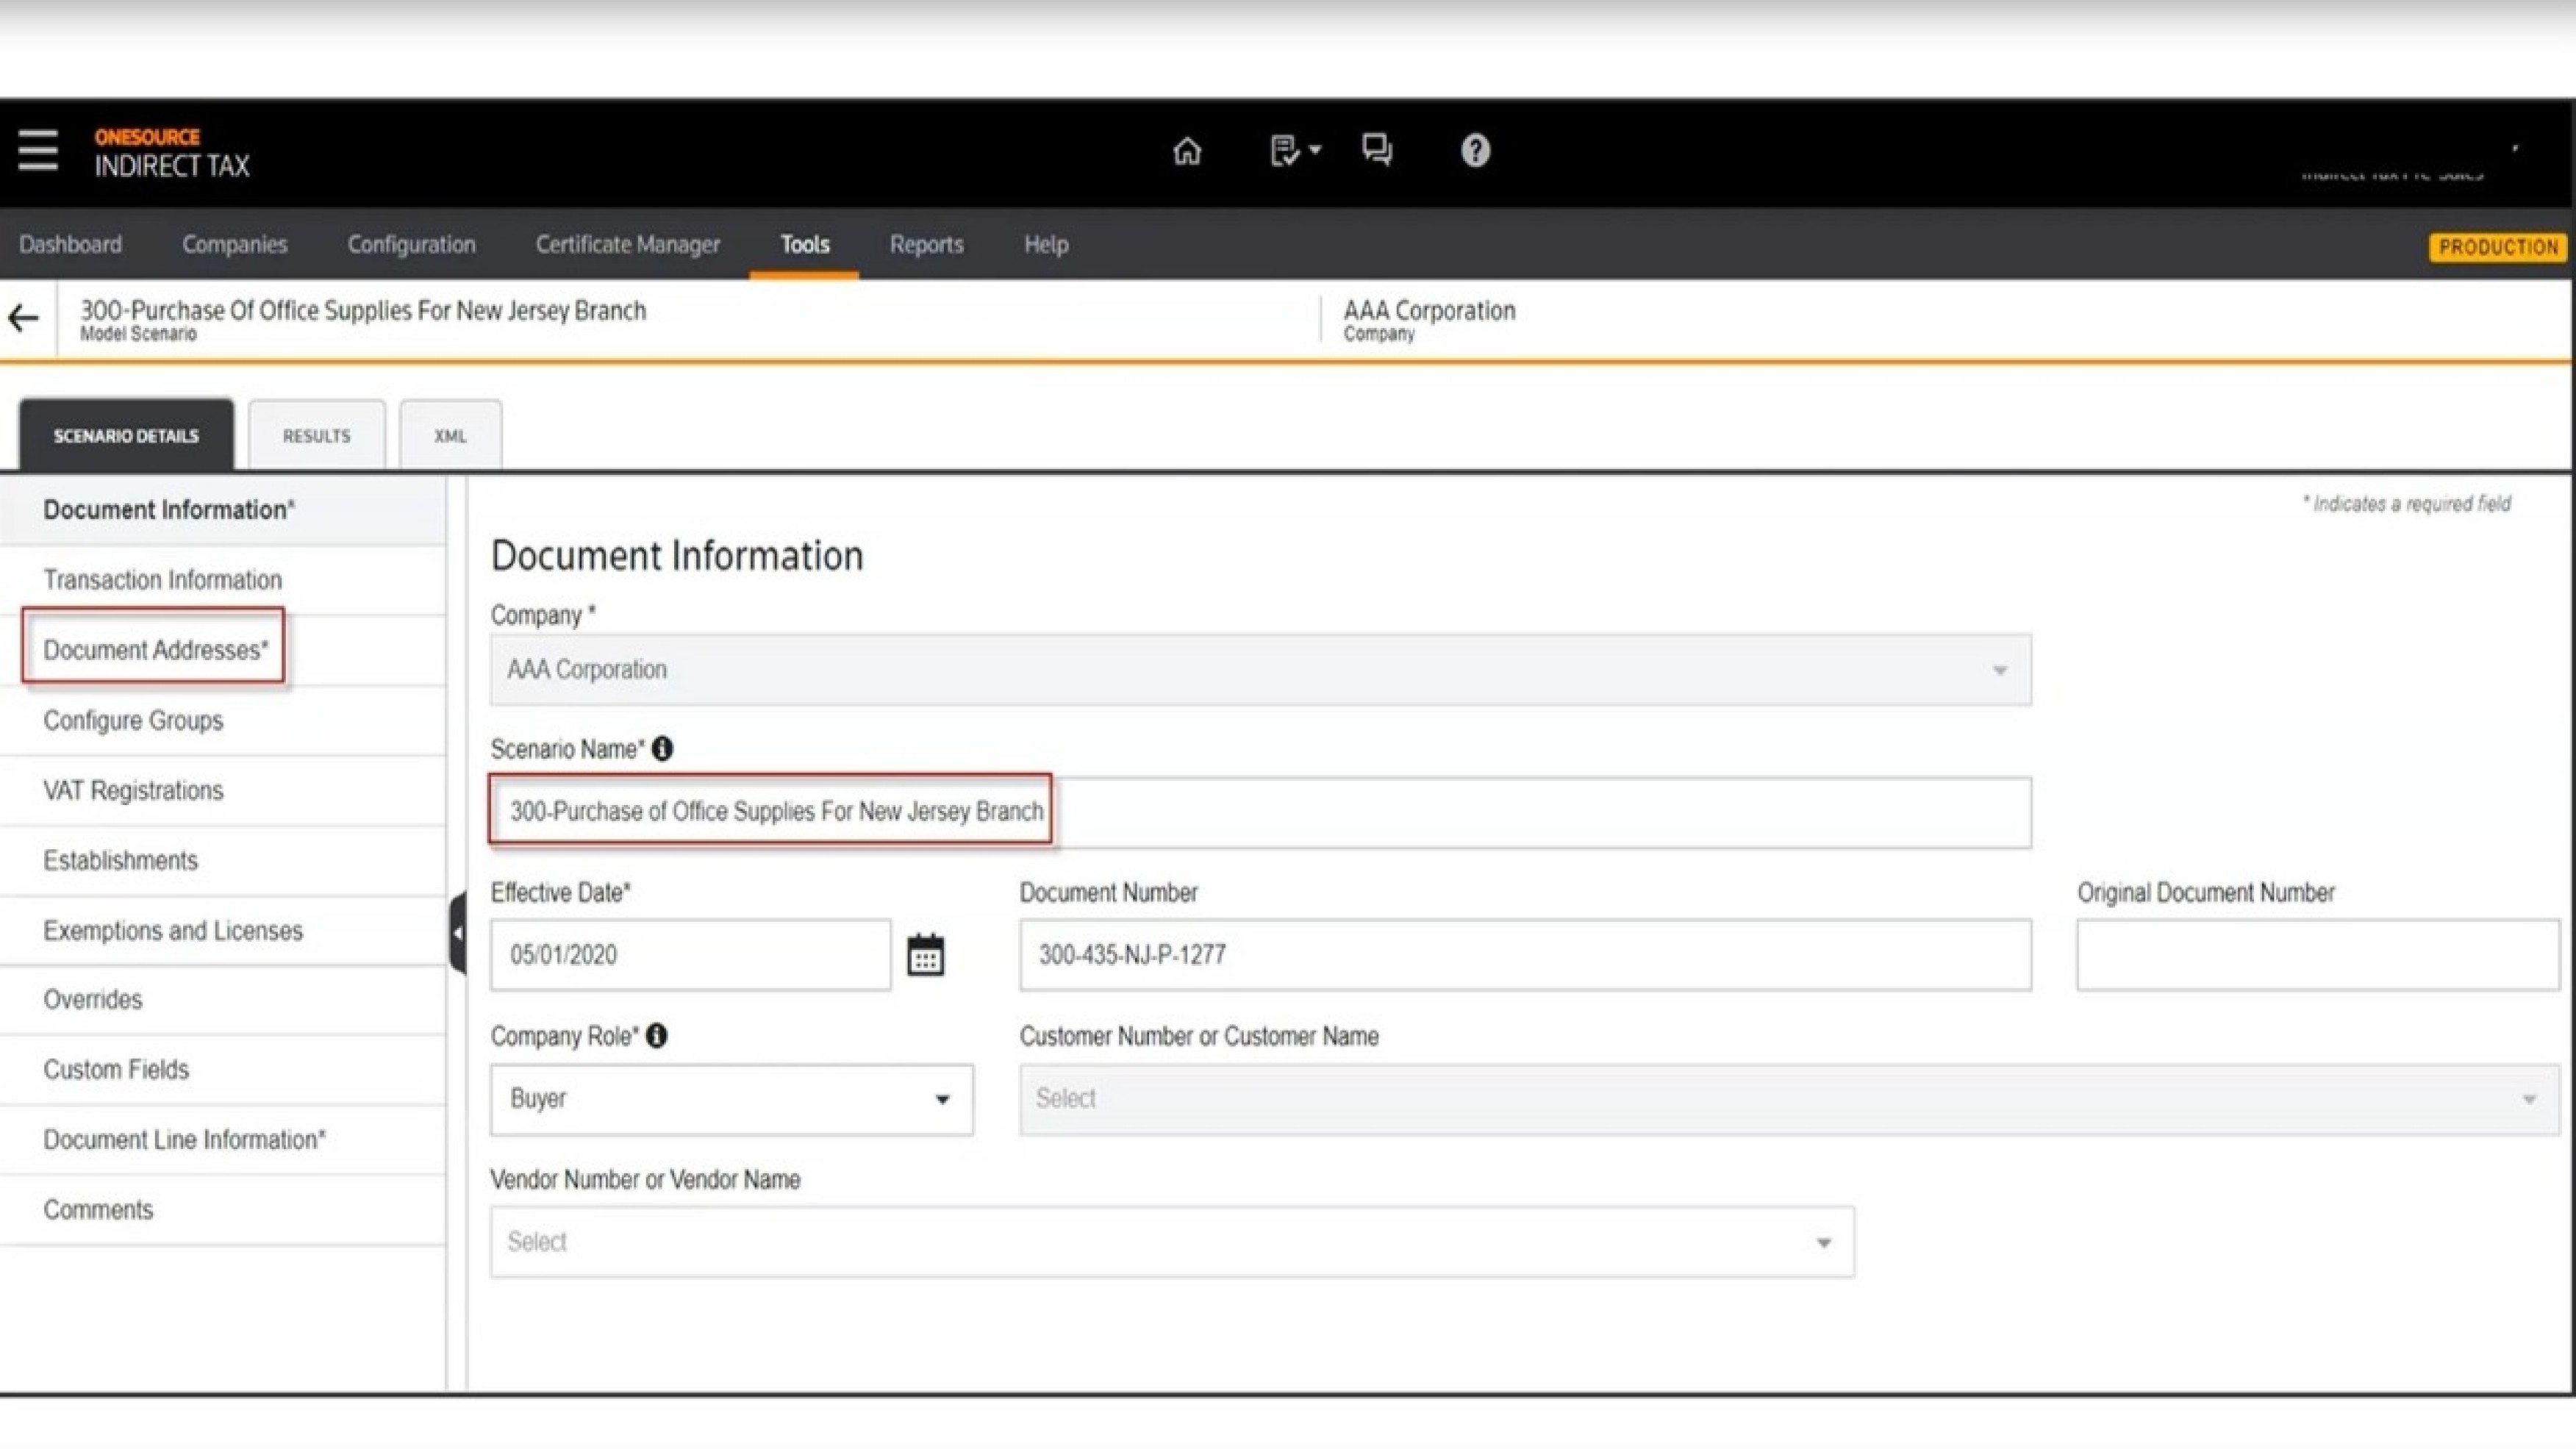Click the back arrow icon

coord(24,318)
